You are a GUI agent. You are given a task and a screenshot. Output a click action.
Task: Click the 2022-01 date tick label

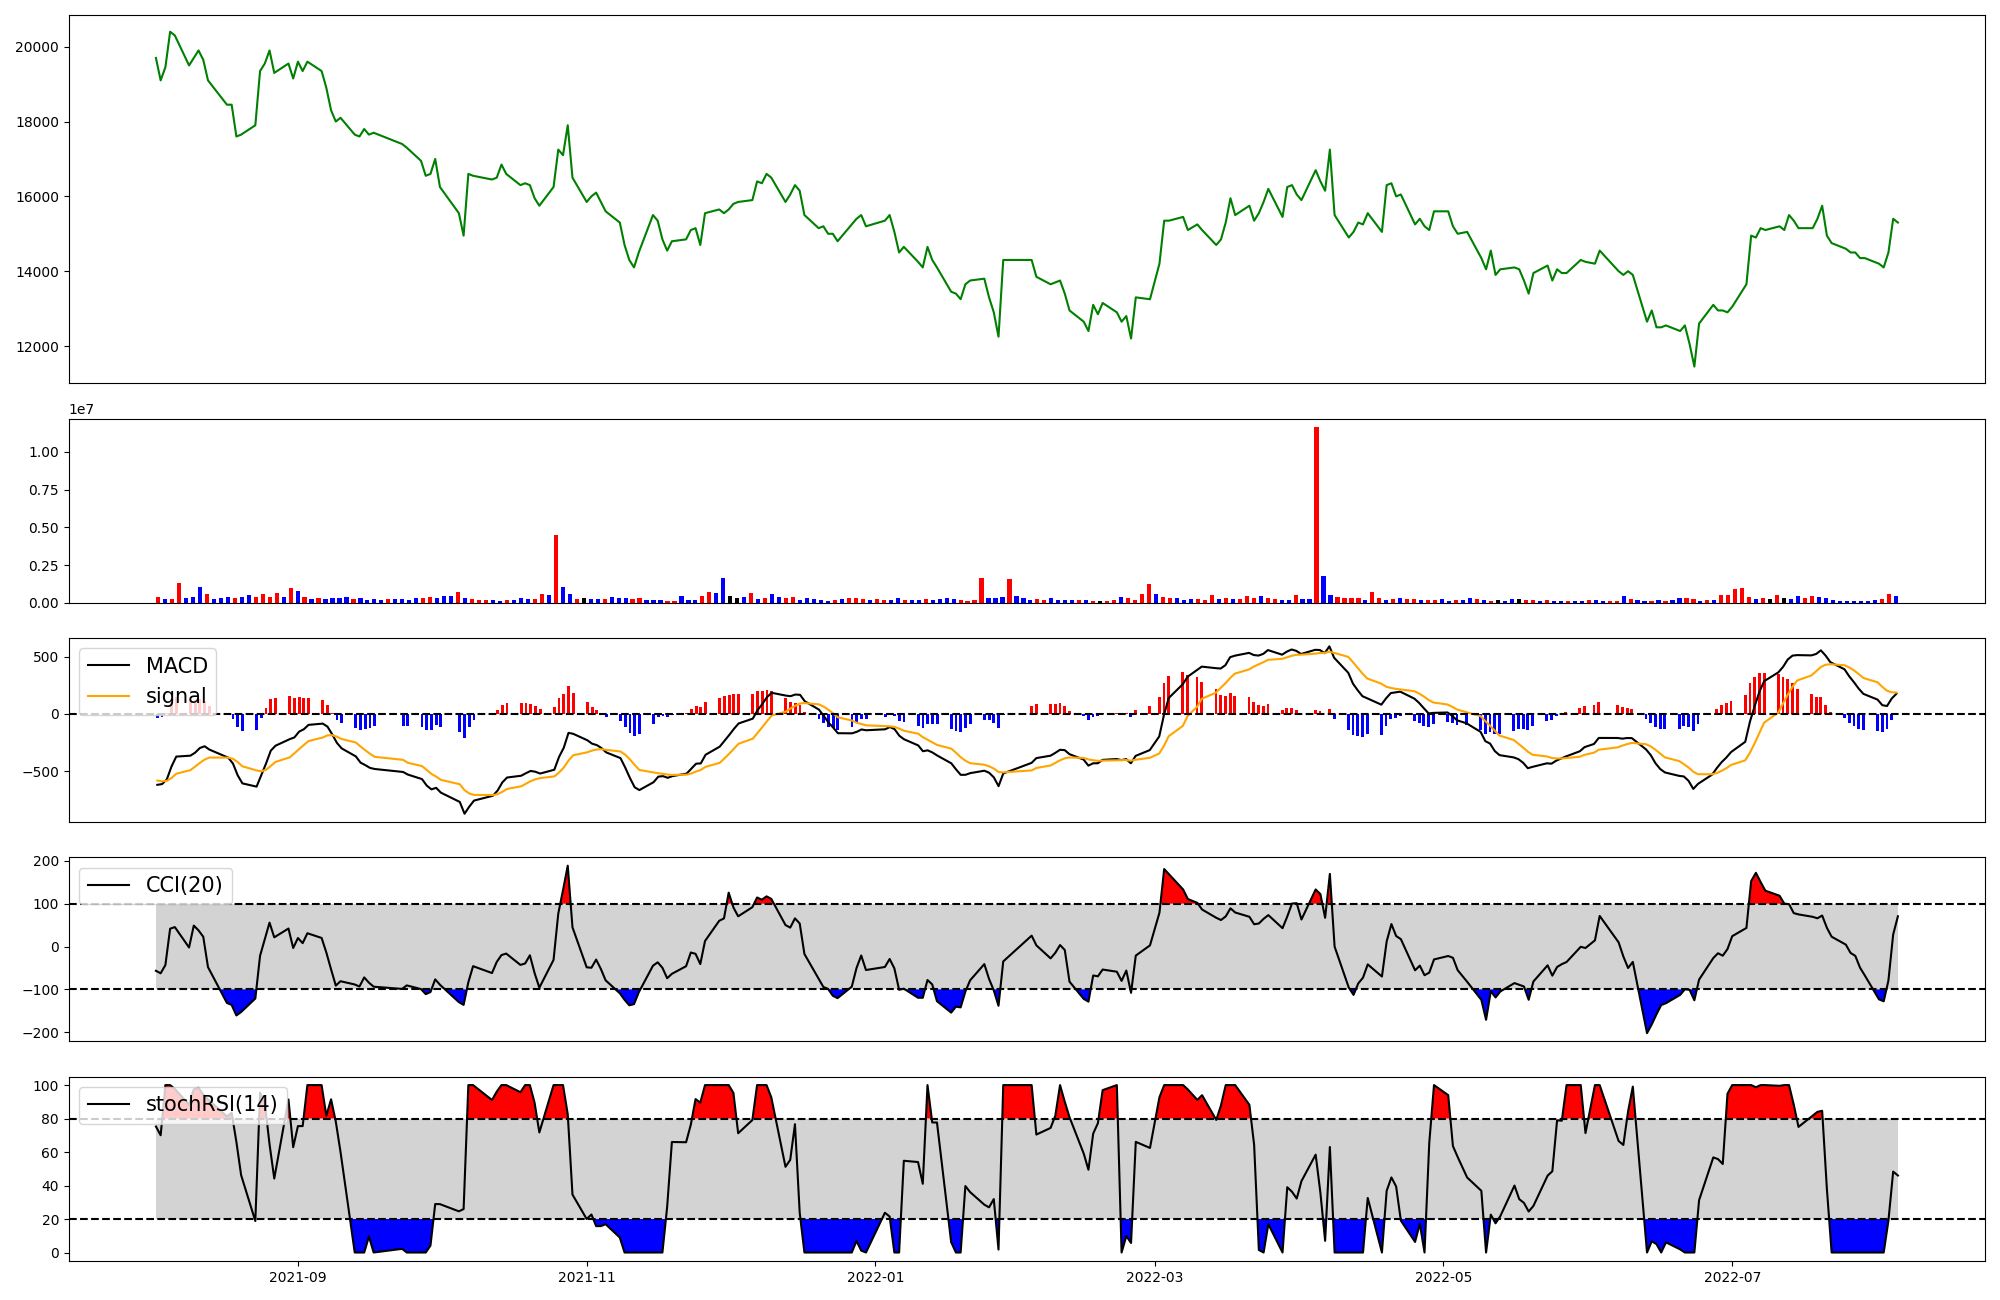click(x=876, y=1277)
